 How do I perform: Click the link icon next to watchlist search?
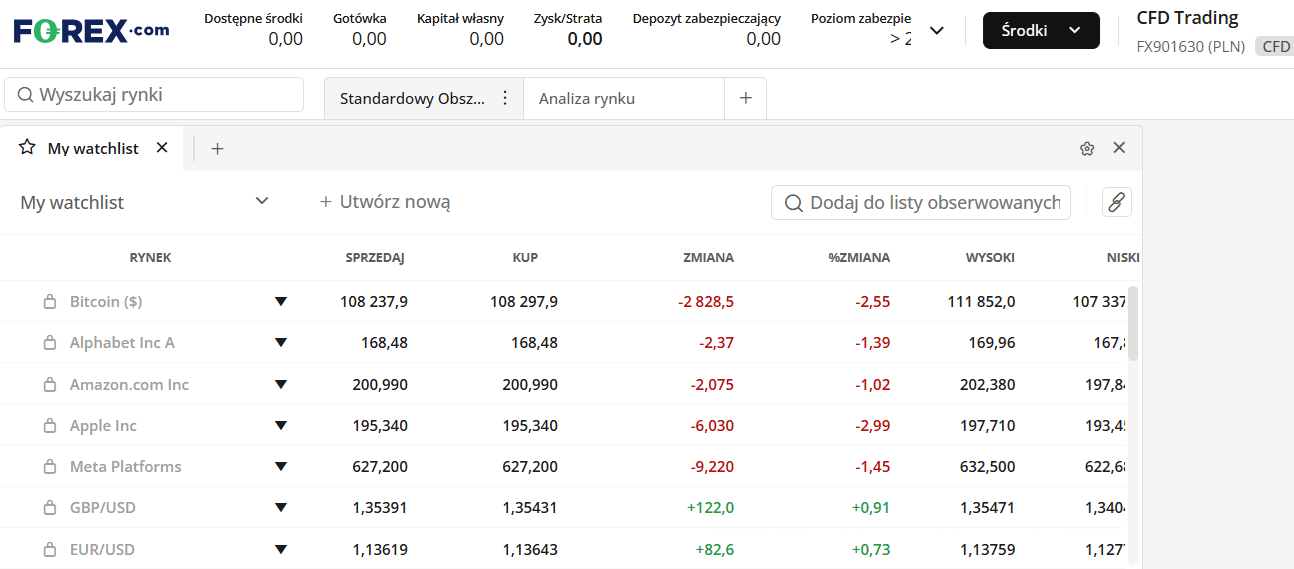tap(1117, 202)
